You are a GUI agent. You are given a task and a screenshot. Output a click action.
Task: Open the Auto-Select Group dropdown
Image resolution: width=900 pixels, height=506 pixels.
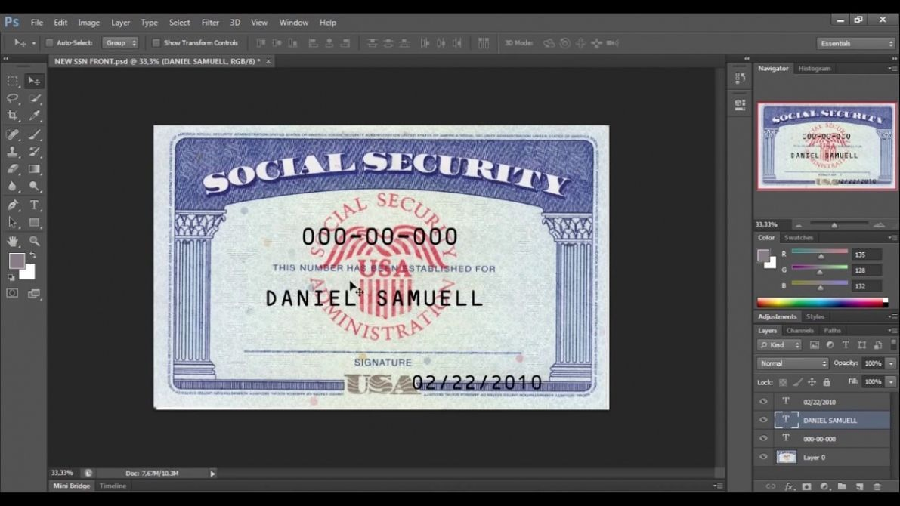coord(120,43)
